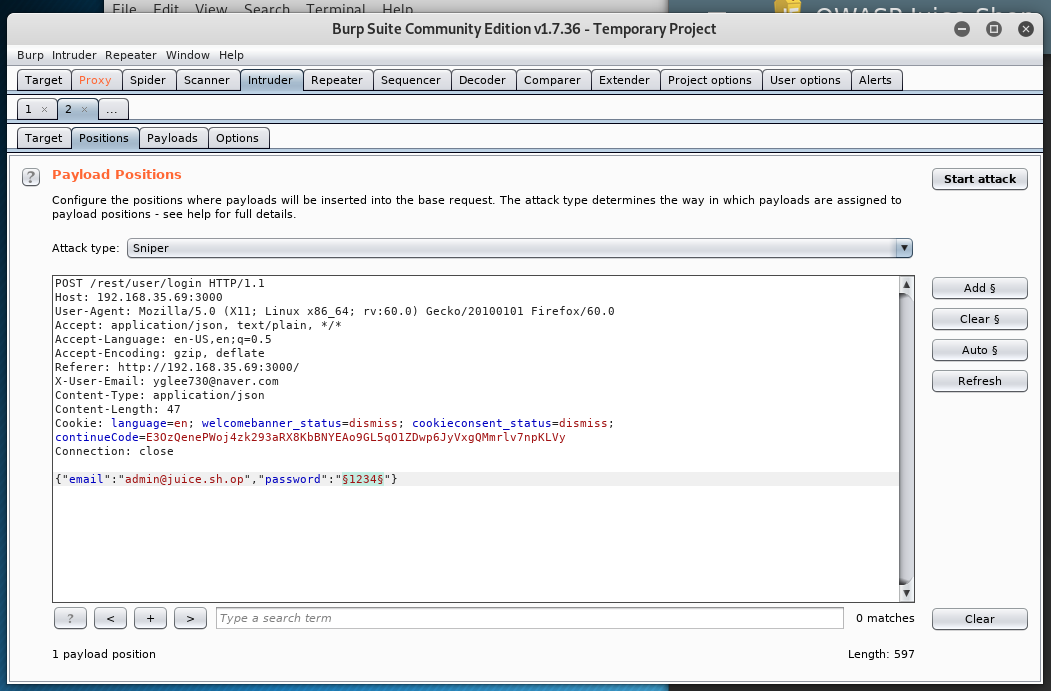Screen dimensions: 1051x691
Task: Click the Host header line
Action: 139,298
